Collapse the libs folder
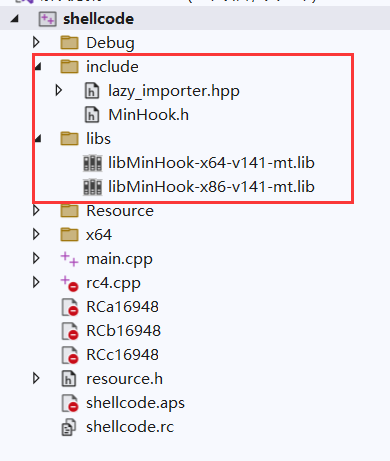390x461 pixels. point(38,138)
